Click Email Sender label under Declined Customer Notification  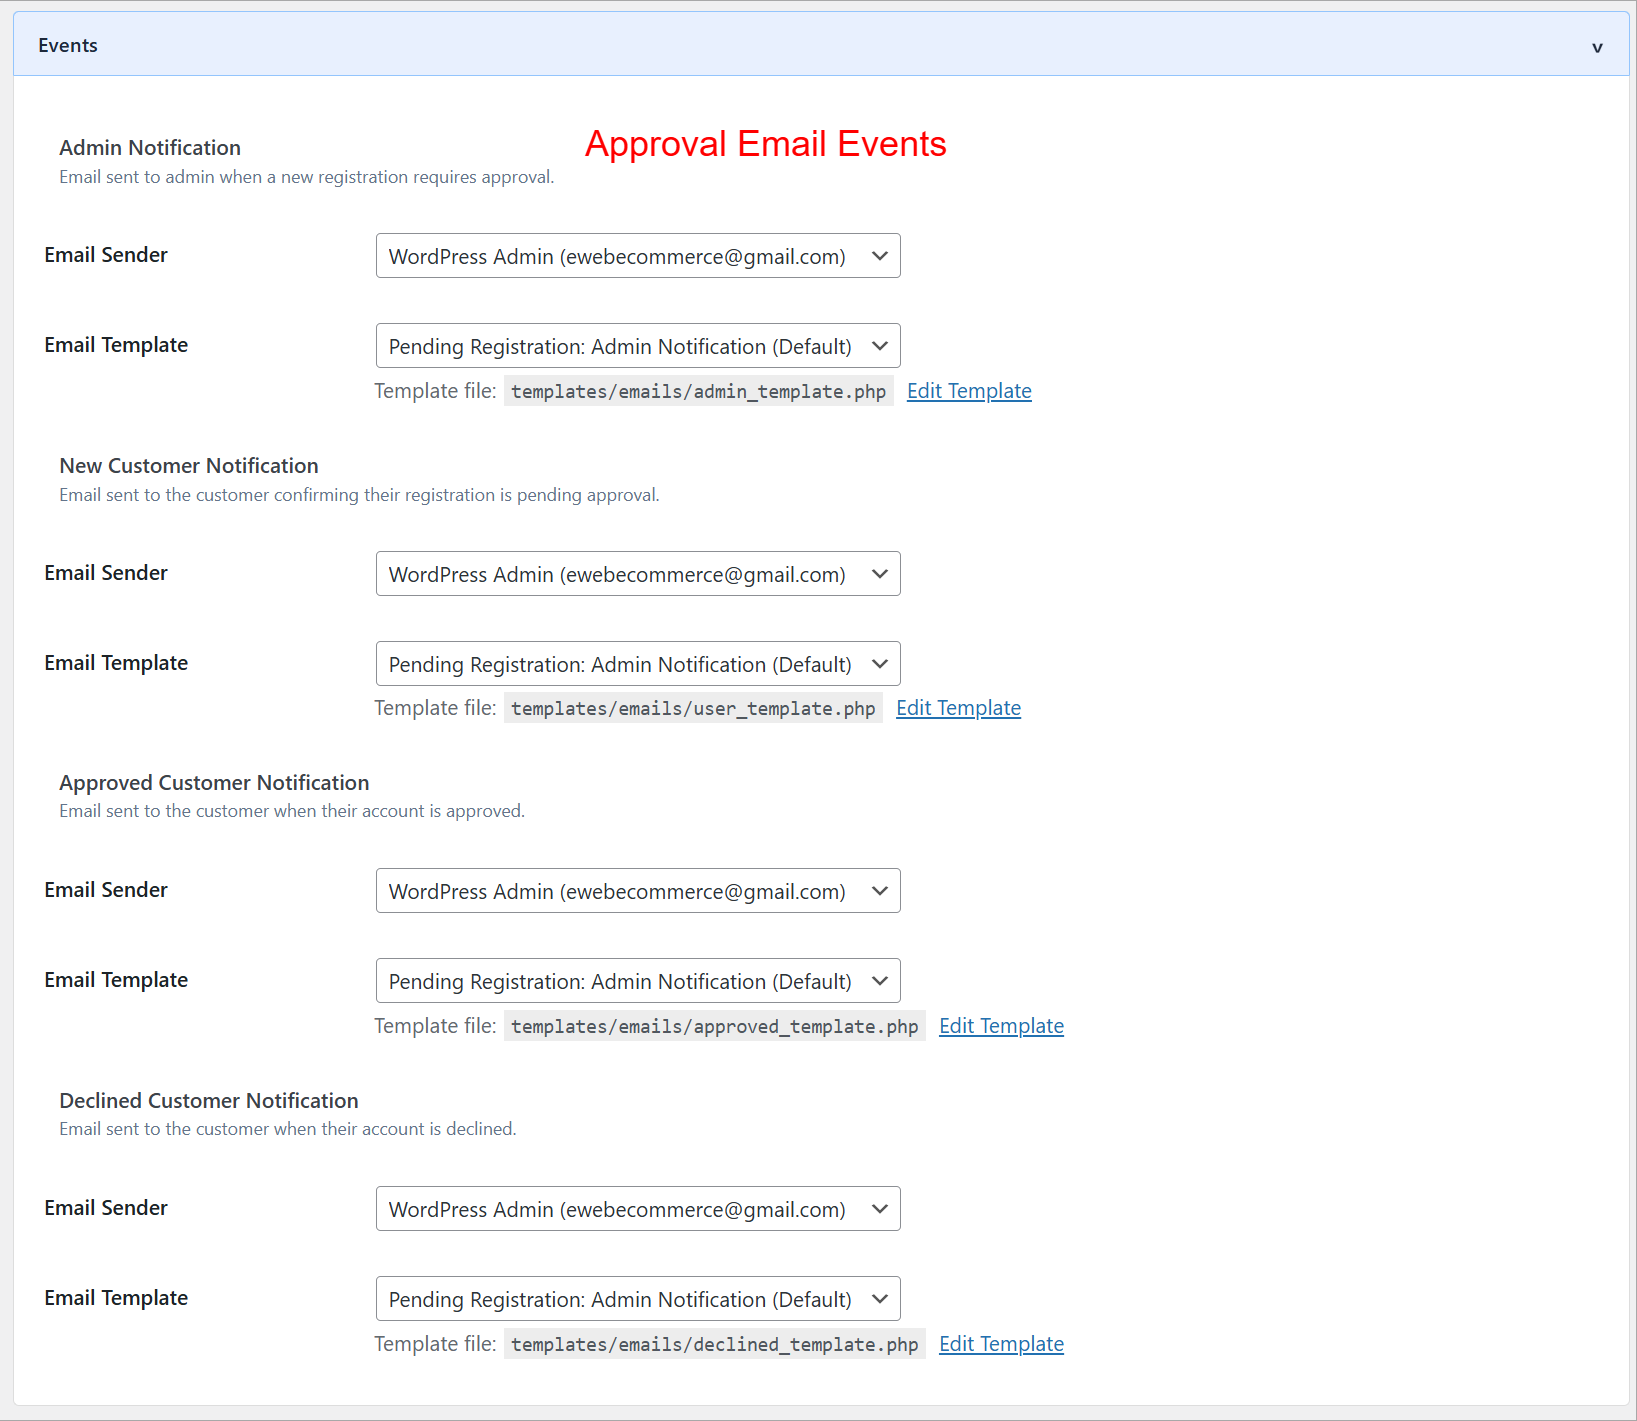point(106,1208)
